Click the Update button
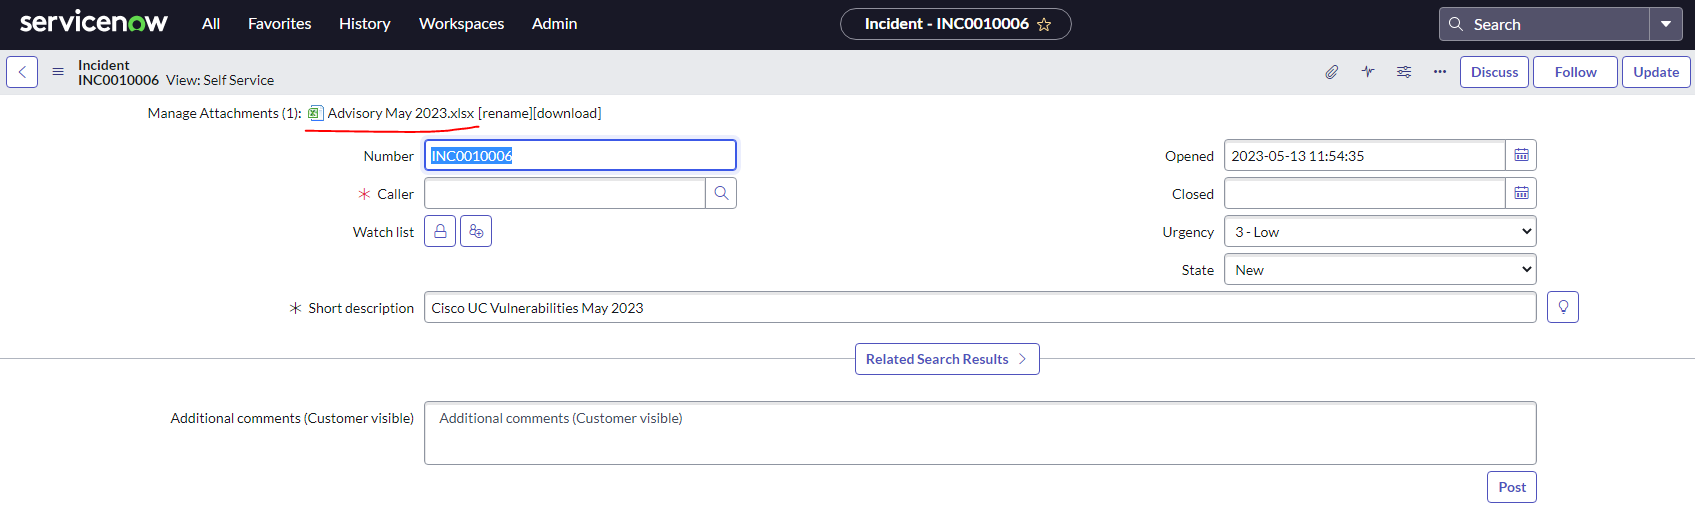Image resolution: width=1695 pixels, height=525 pixels. (x=1656, y=72)
